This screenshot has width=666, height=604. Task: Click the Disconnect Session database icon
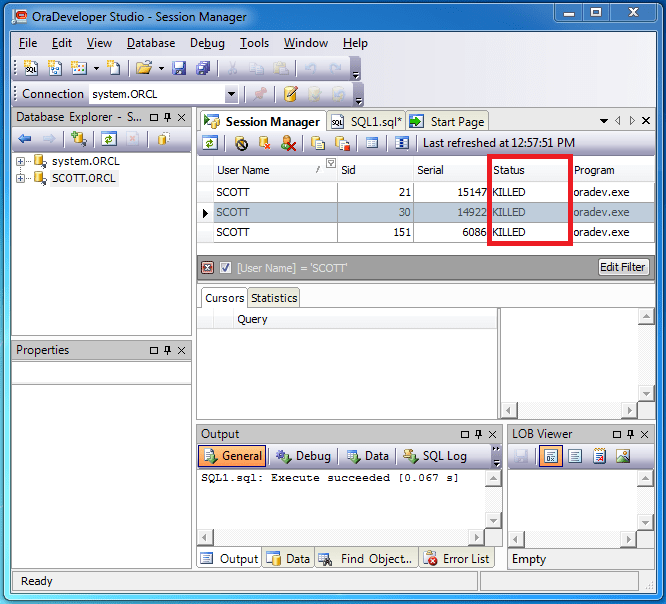265,143
